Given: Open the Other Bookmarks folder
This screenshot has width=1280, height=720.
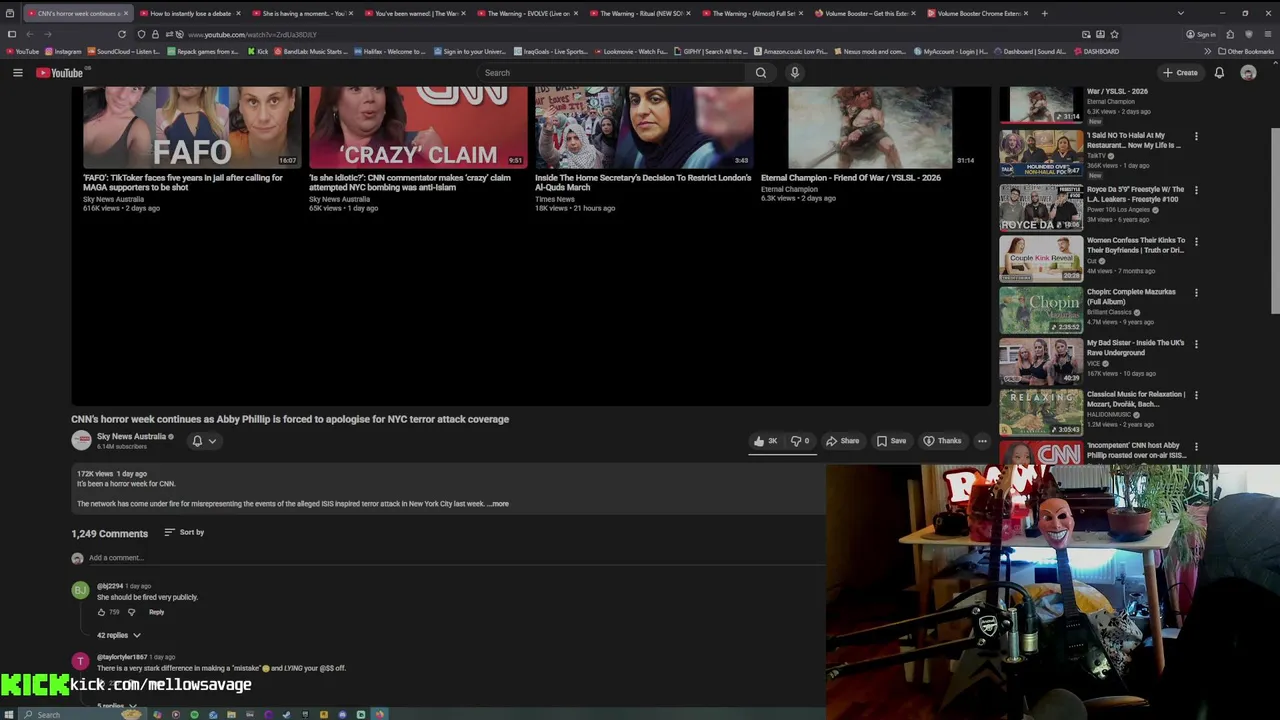Looking at the screenshot, I should click(x=1246, y=51).
